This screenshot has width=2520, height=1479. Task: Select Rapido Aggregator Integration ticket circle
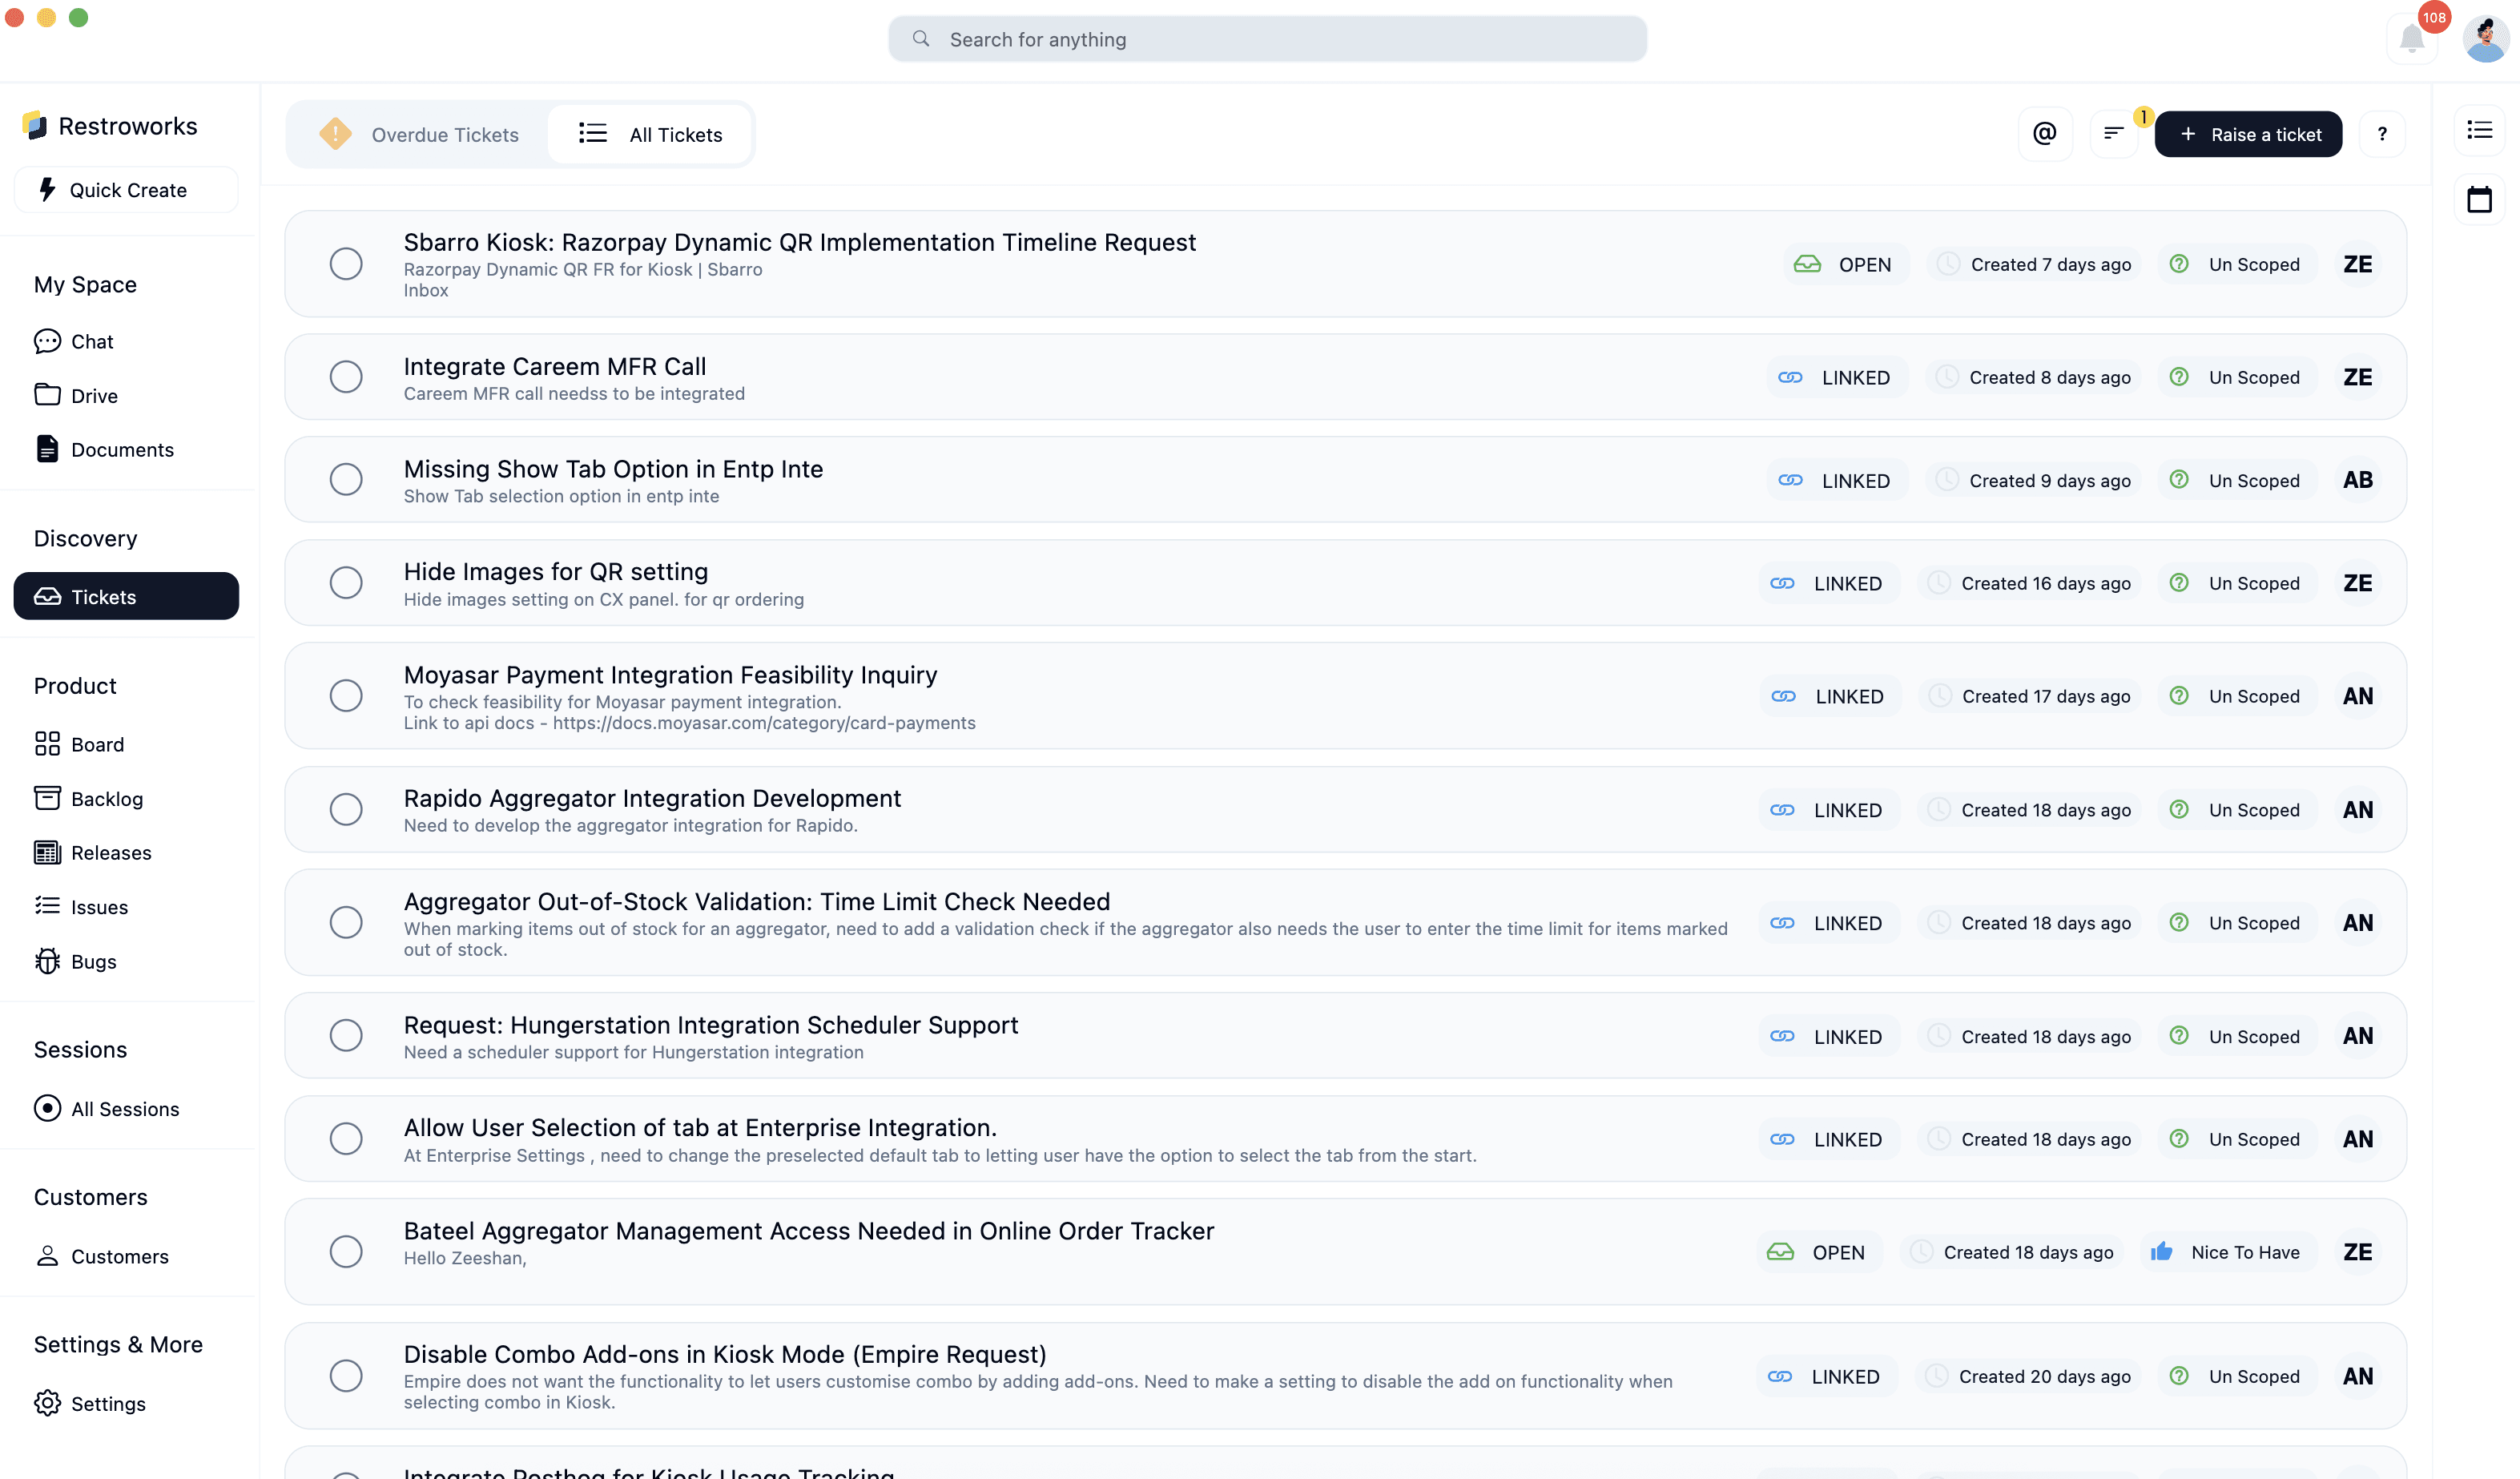click(346, 809)
